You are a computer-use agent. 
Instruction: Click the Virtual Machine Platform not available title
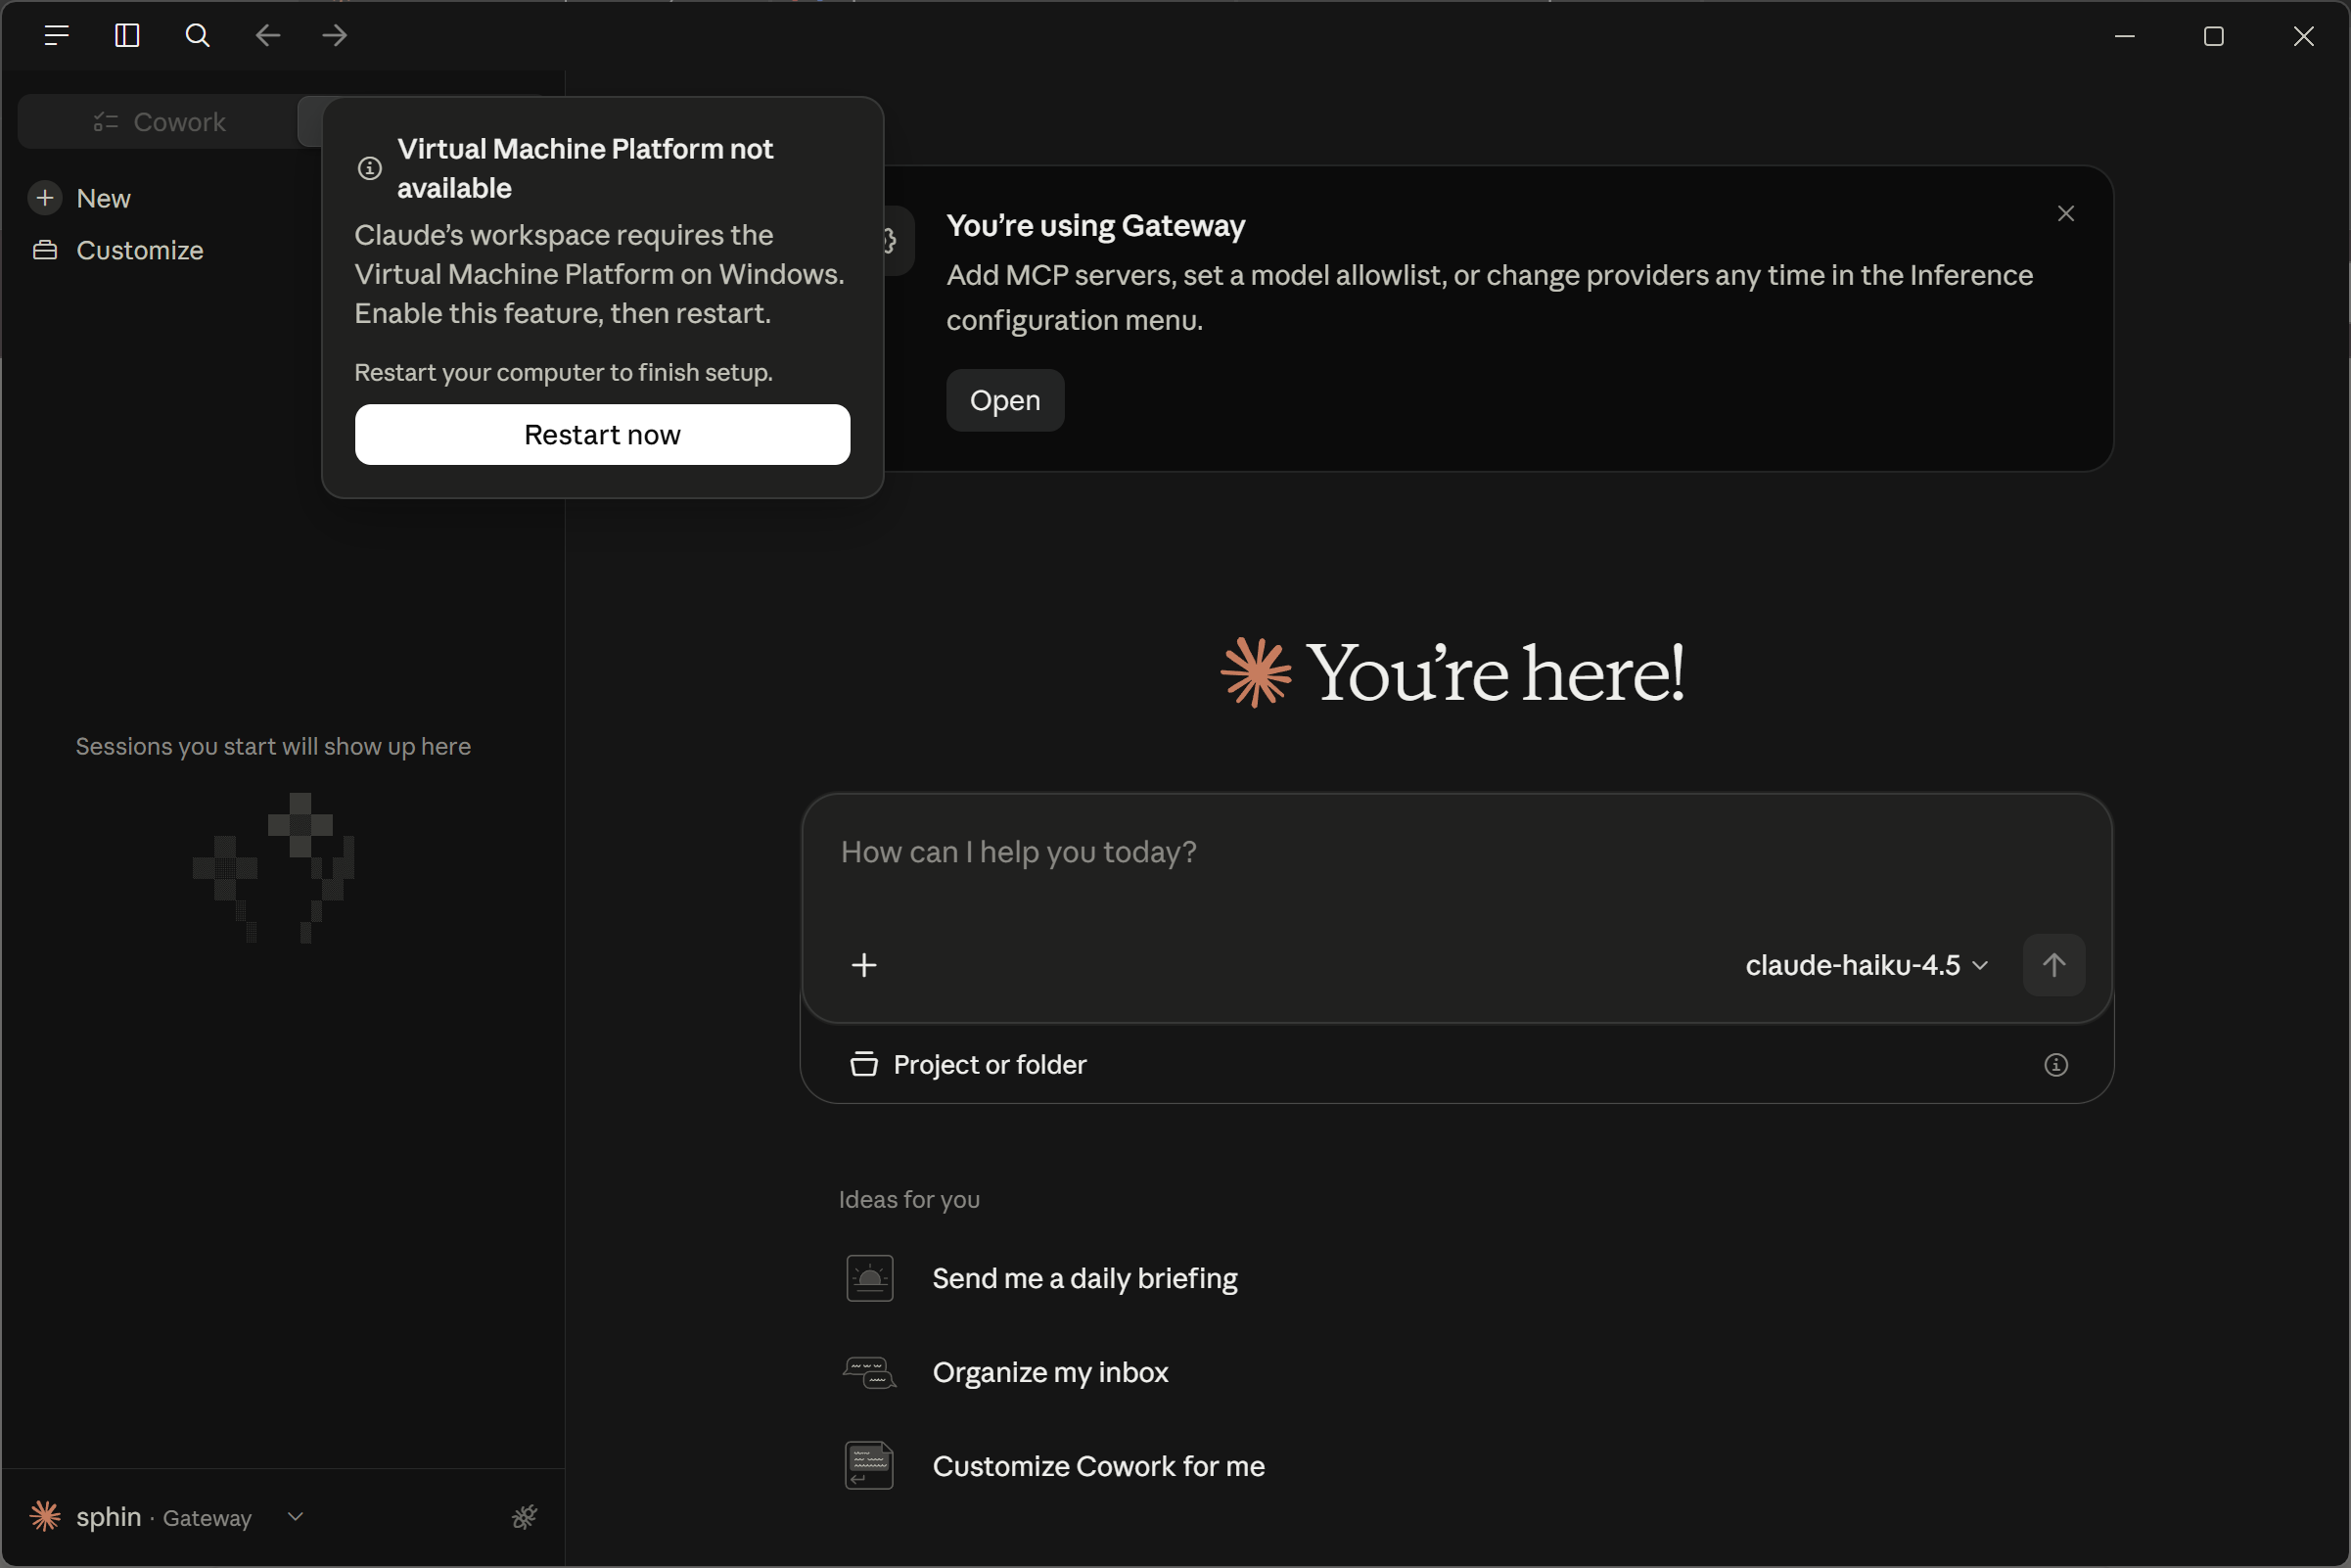[585, 168]
